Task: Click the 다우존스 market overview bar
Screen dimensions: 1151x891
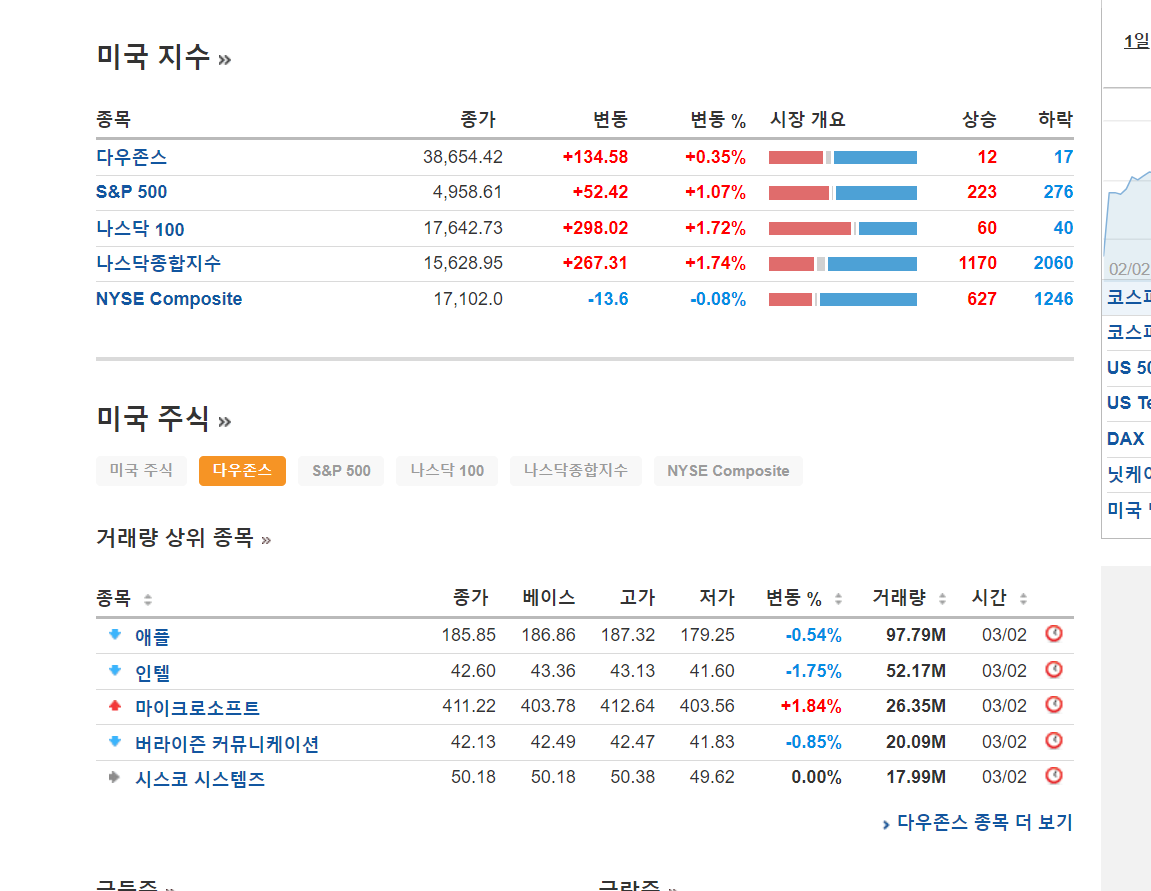Action: click(x=843, y=157)
